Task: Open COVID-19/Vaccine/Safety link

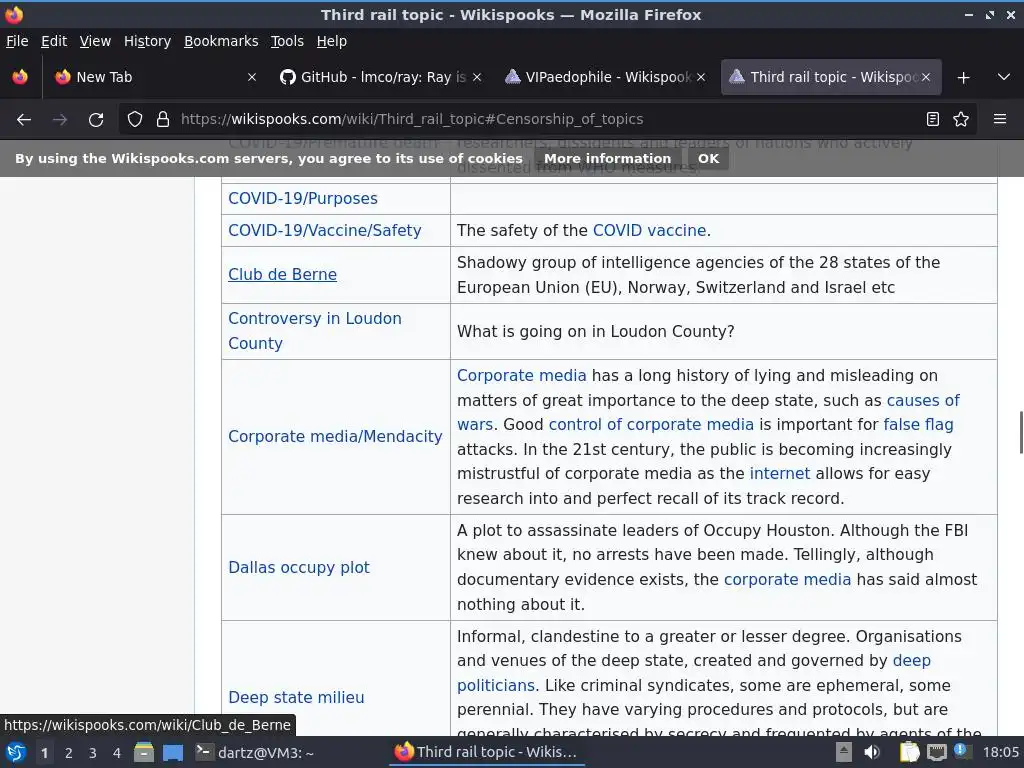Action: pyautogui.click(x=325, y=231)
